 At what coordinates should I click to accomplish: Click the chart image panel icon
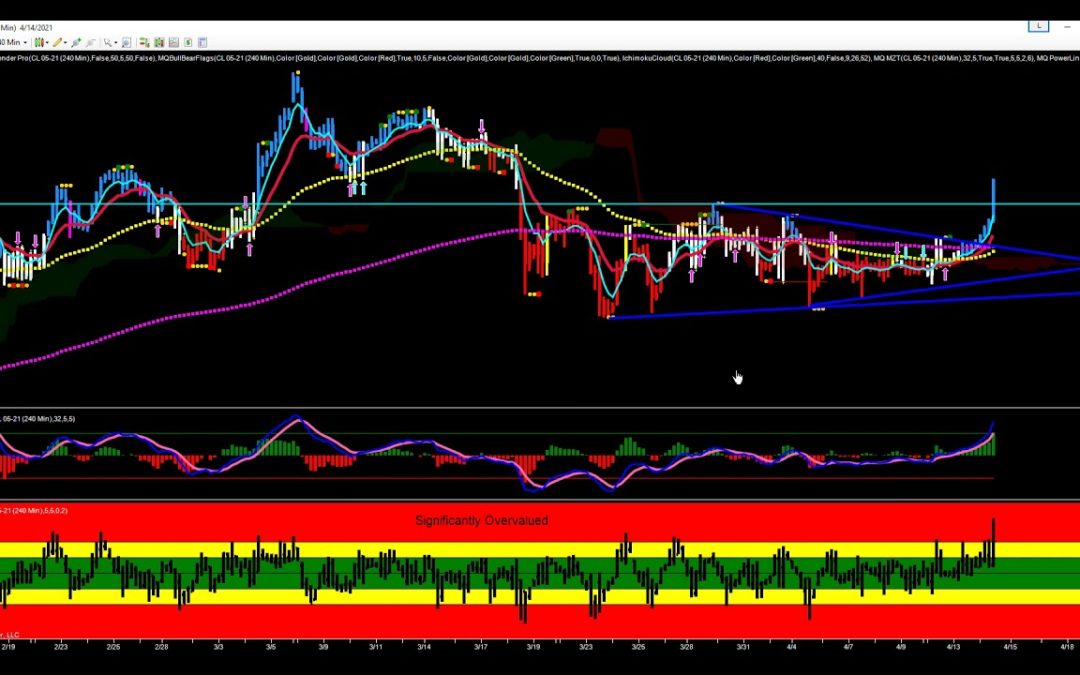(174, 42)
